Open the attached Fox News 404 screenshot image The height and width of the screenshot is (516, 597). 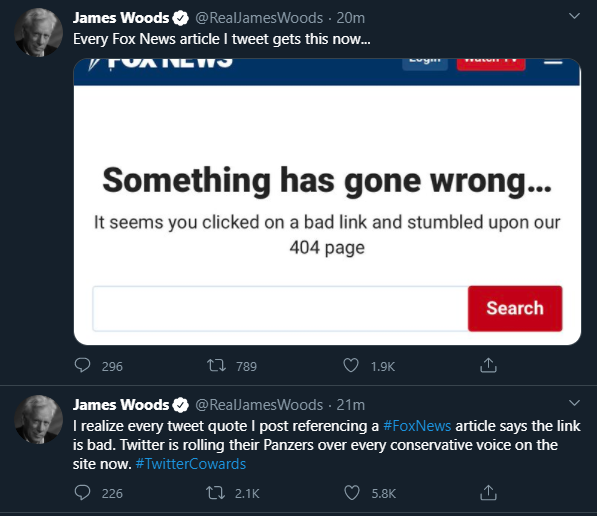coord(327,201)
